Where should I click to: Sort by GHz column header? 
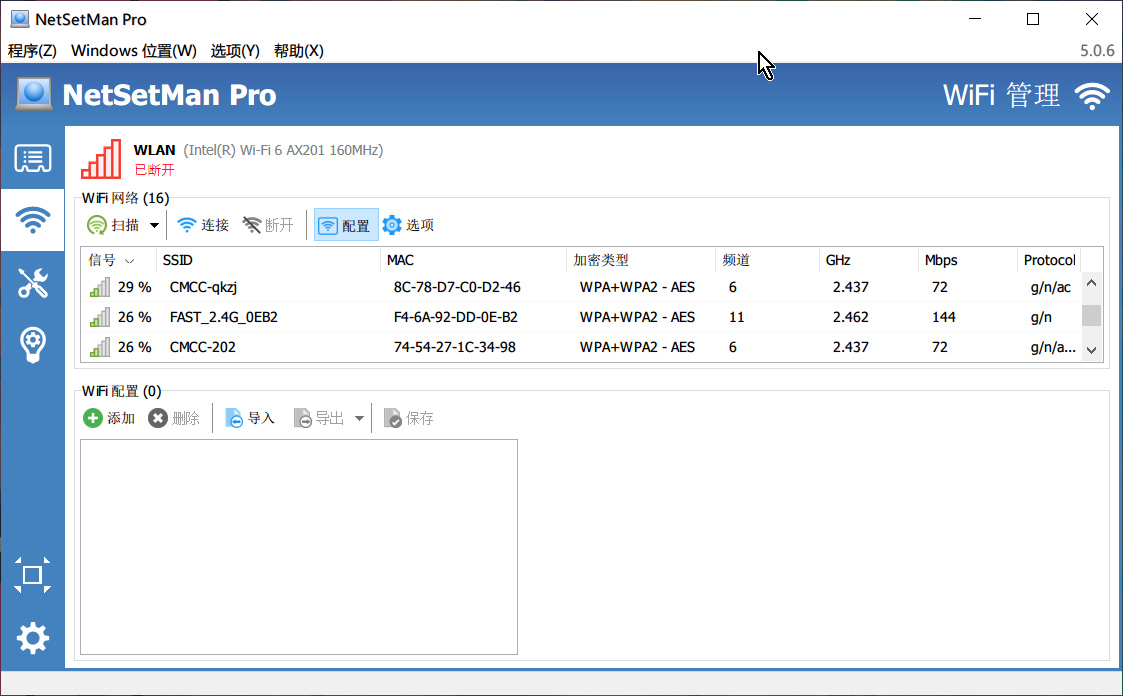(868, 260)
